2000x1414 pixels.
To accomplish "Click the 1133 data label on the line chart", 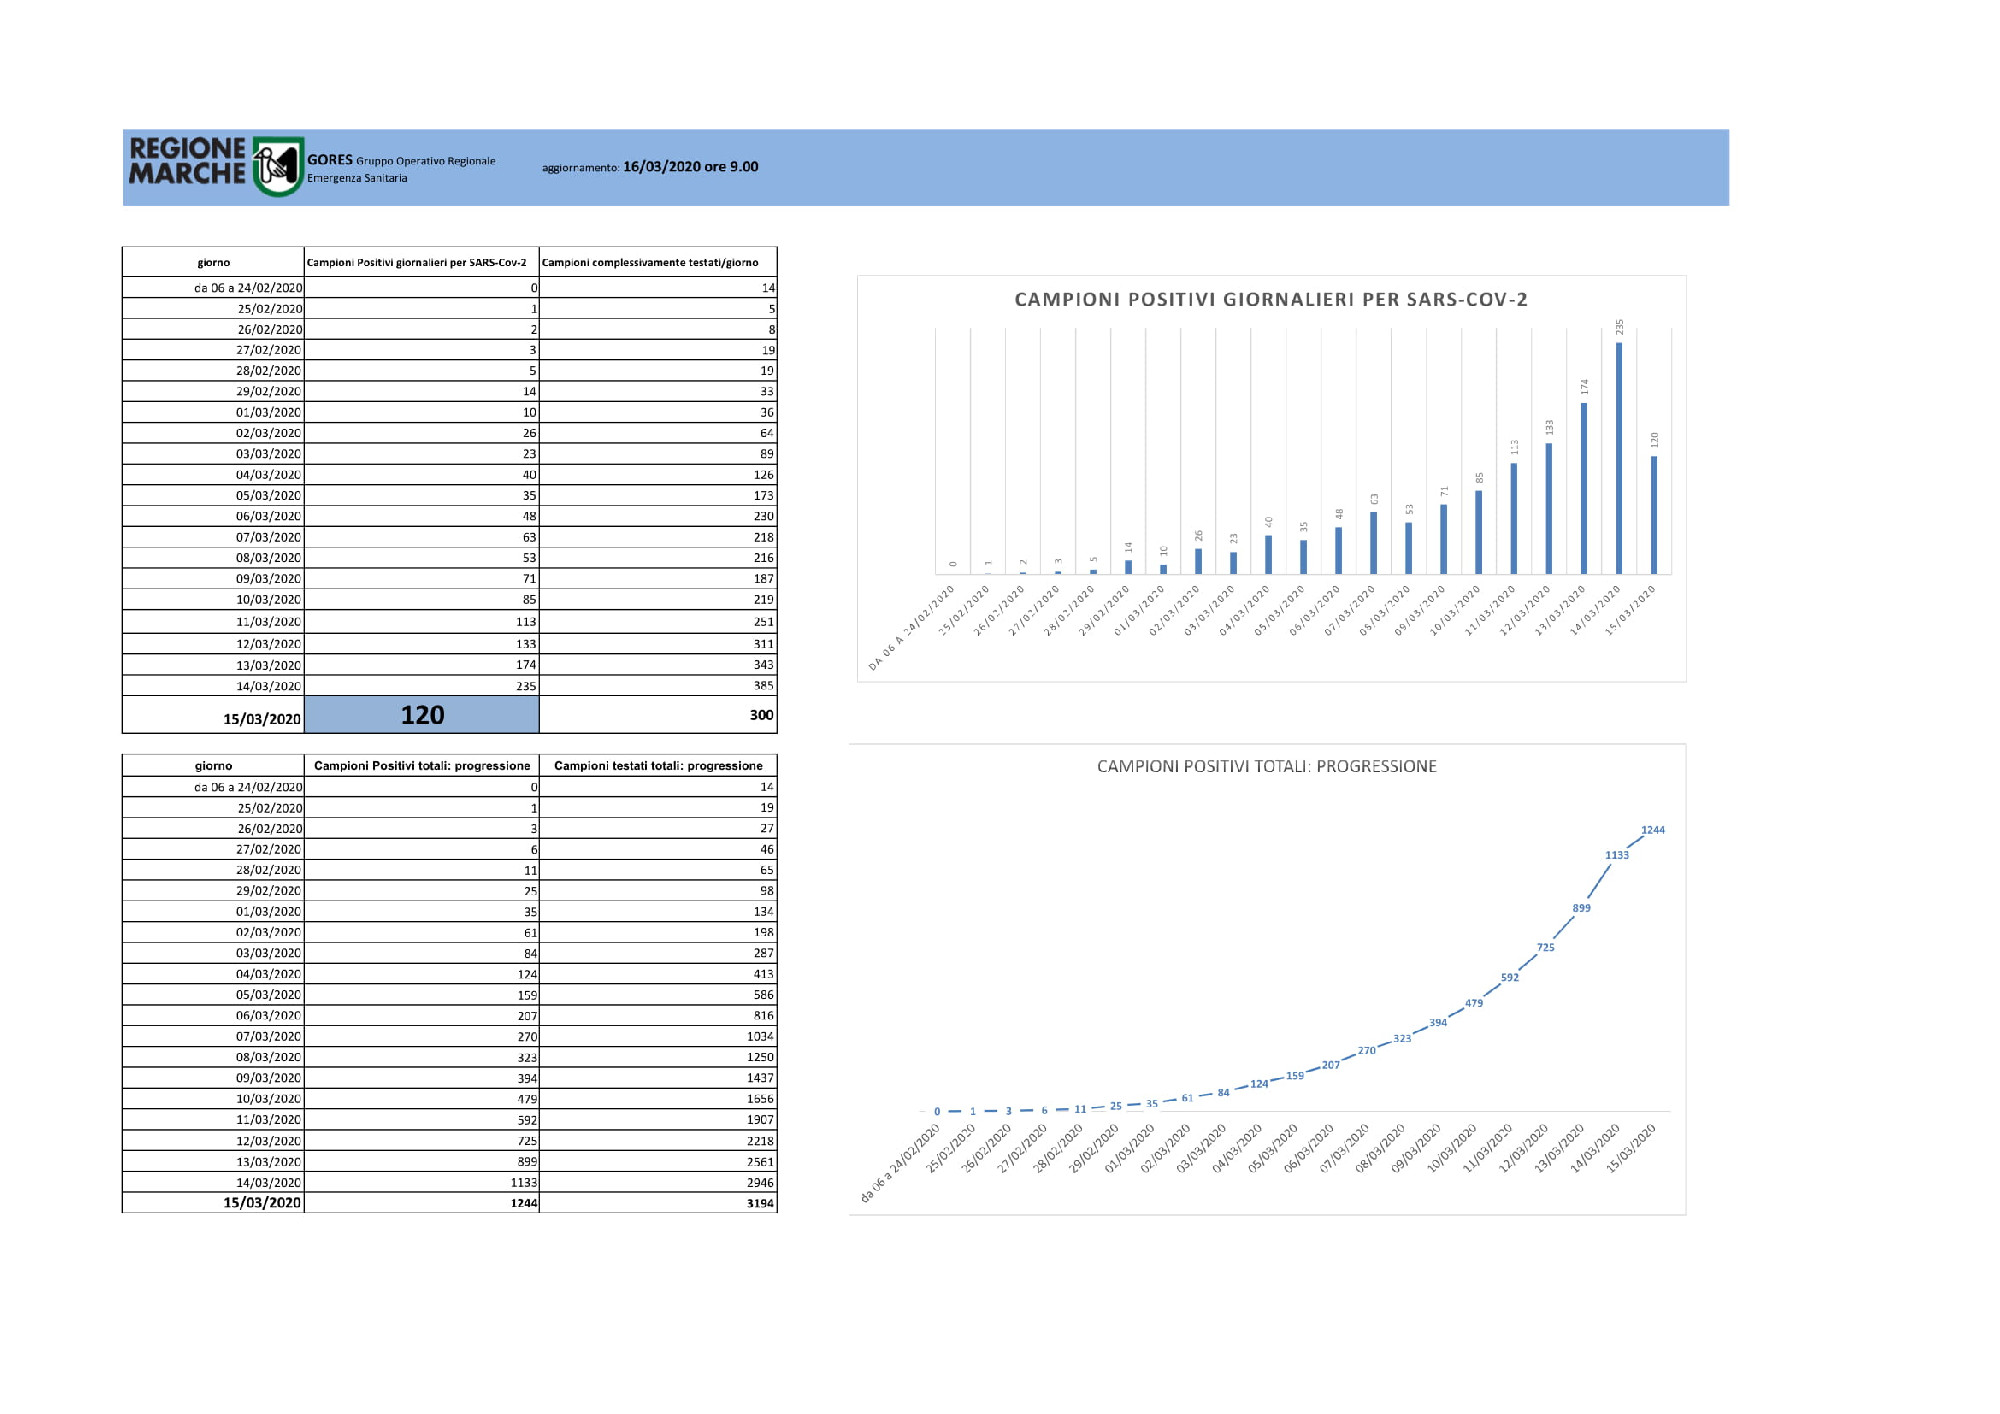I will (1617, 855).
